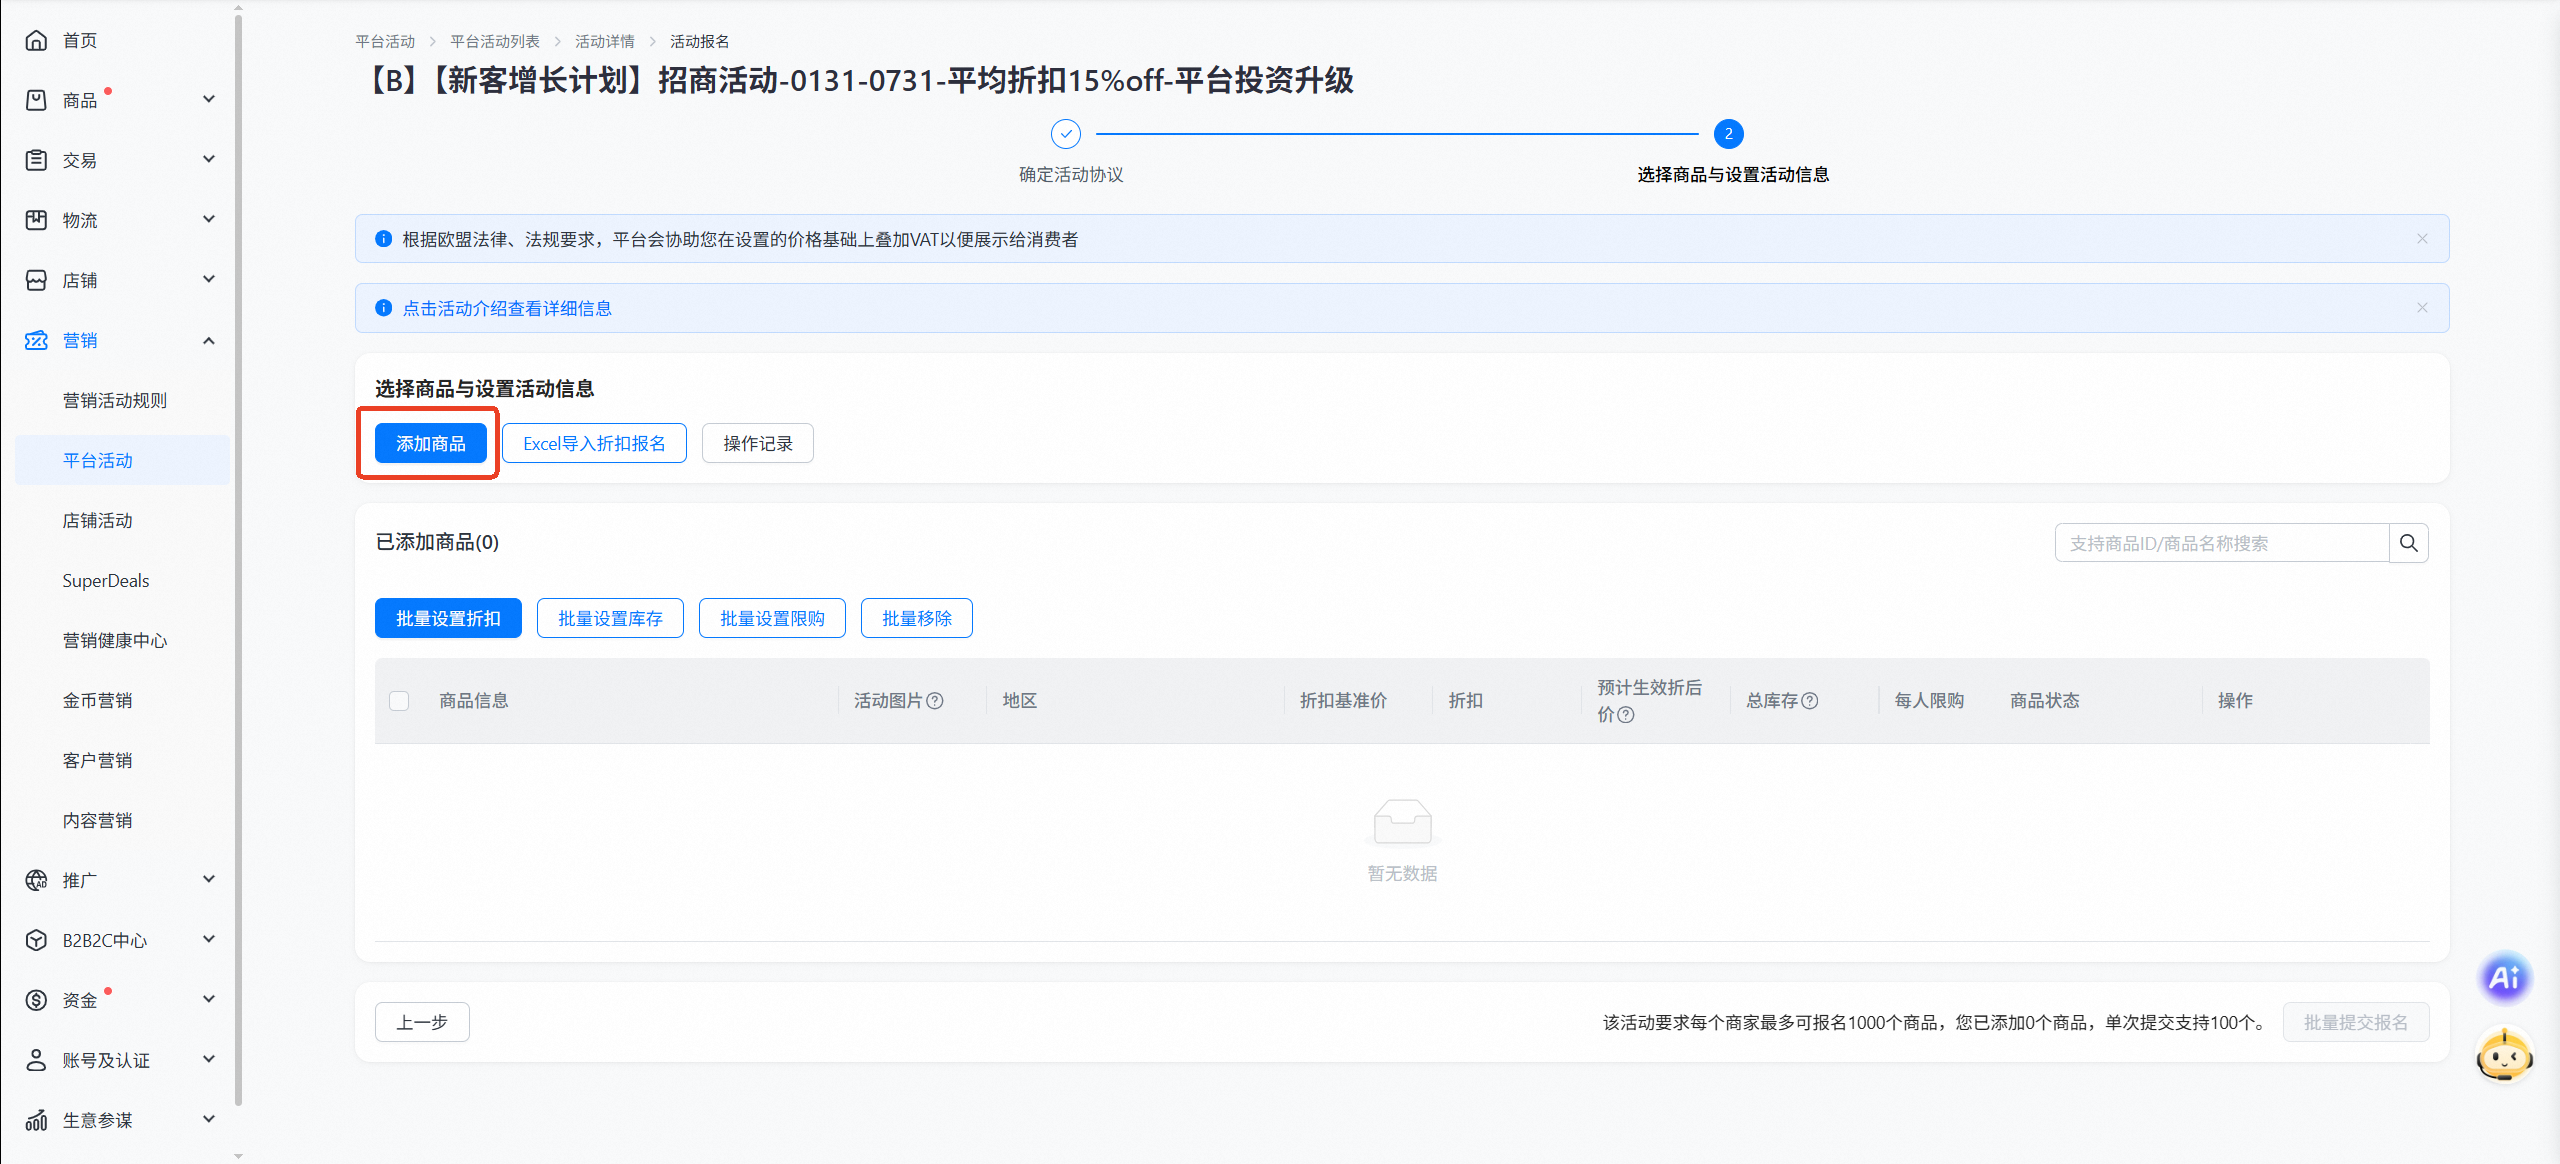The image size is (2560, 1164).
Task: Click the product ID/name search field
Action: 2220,543
